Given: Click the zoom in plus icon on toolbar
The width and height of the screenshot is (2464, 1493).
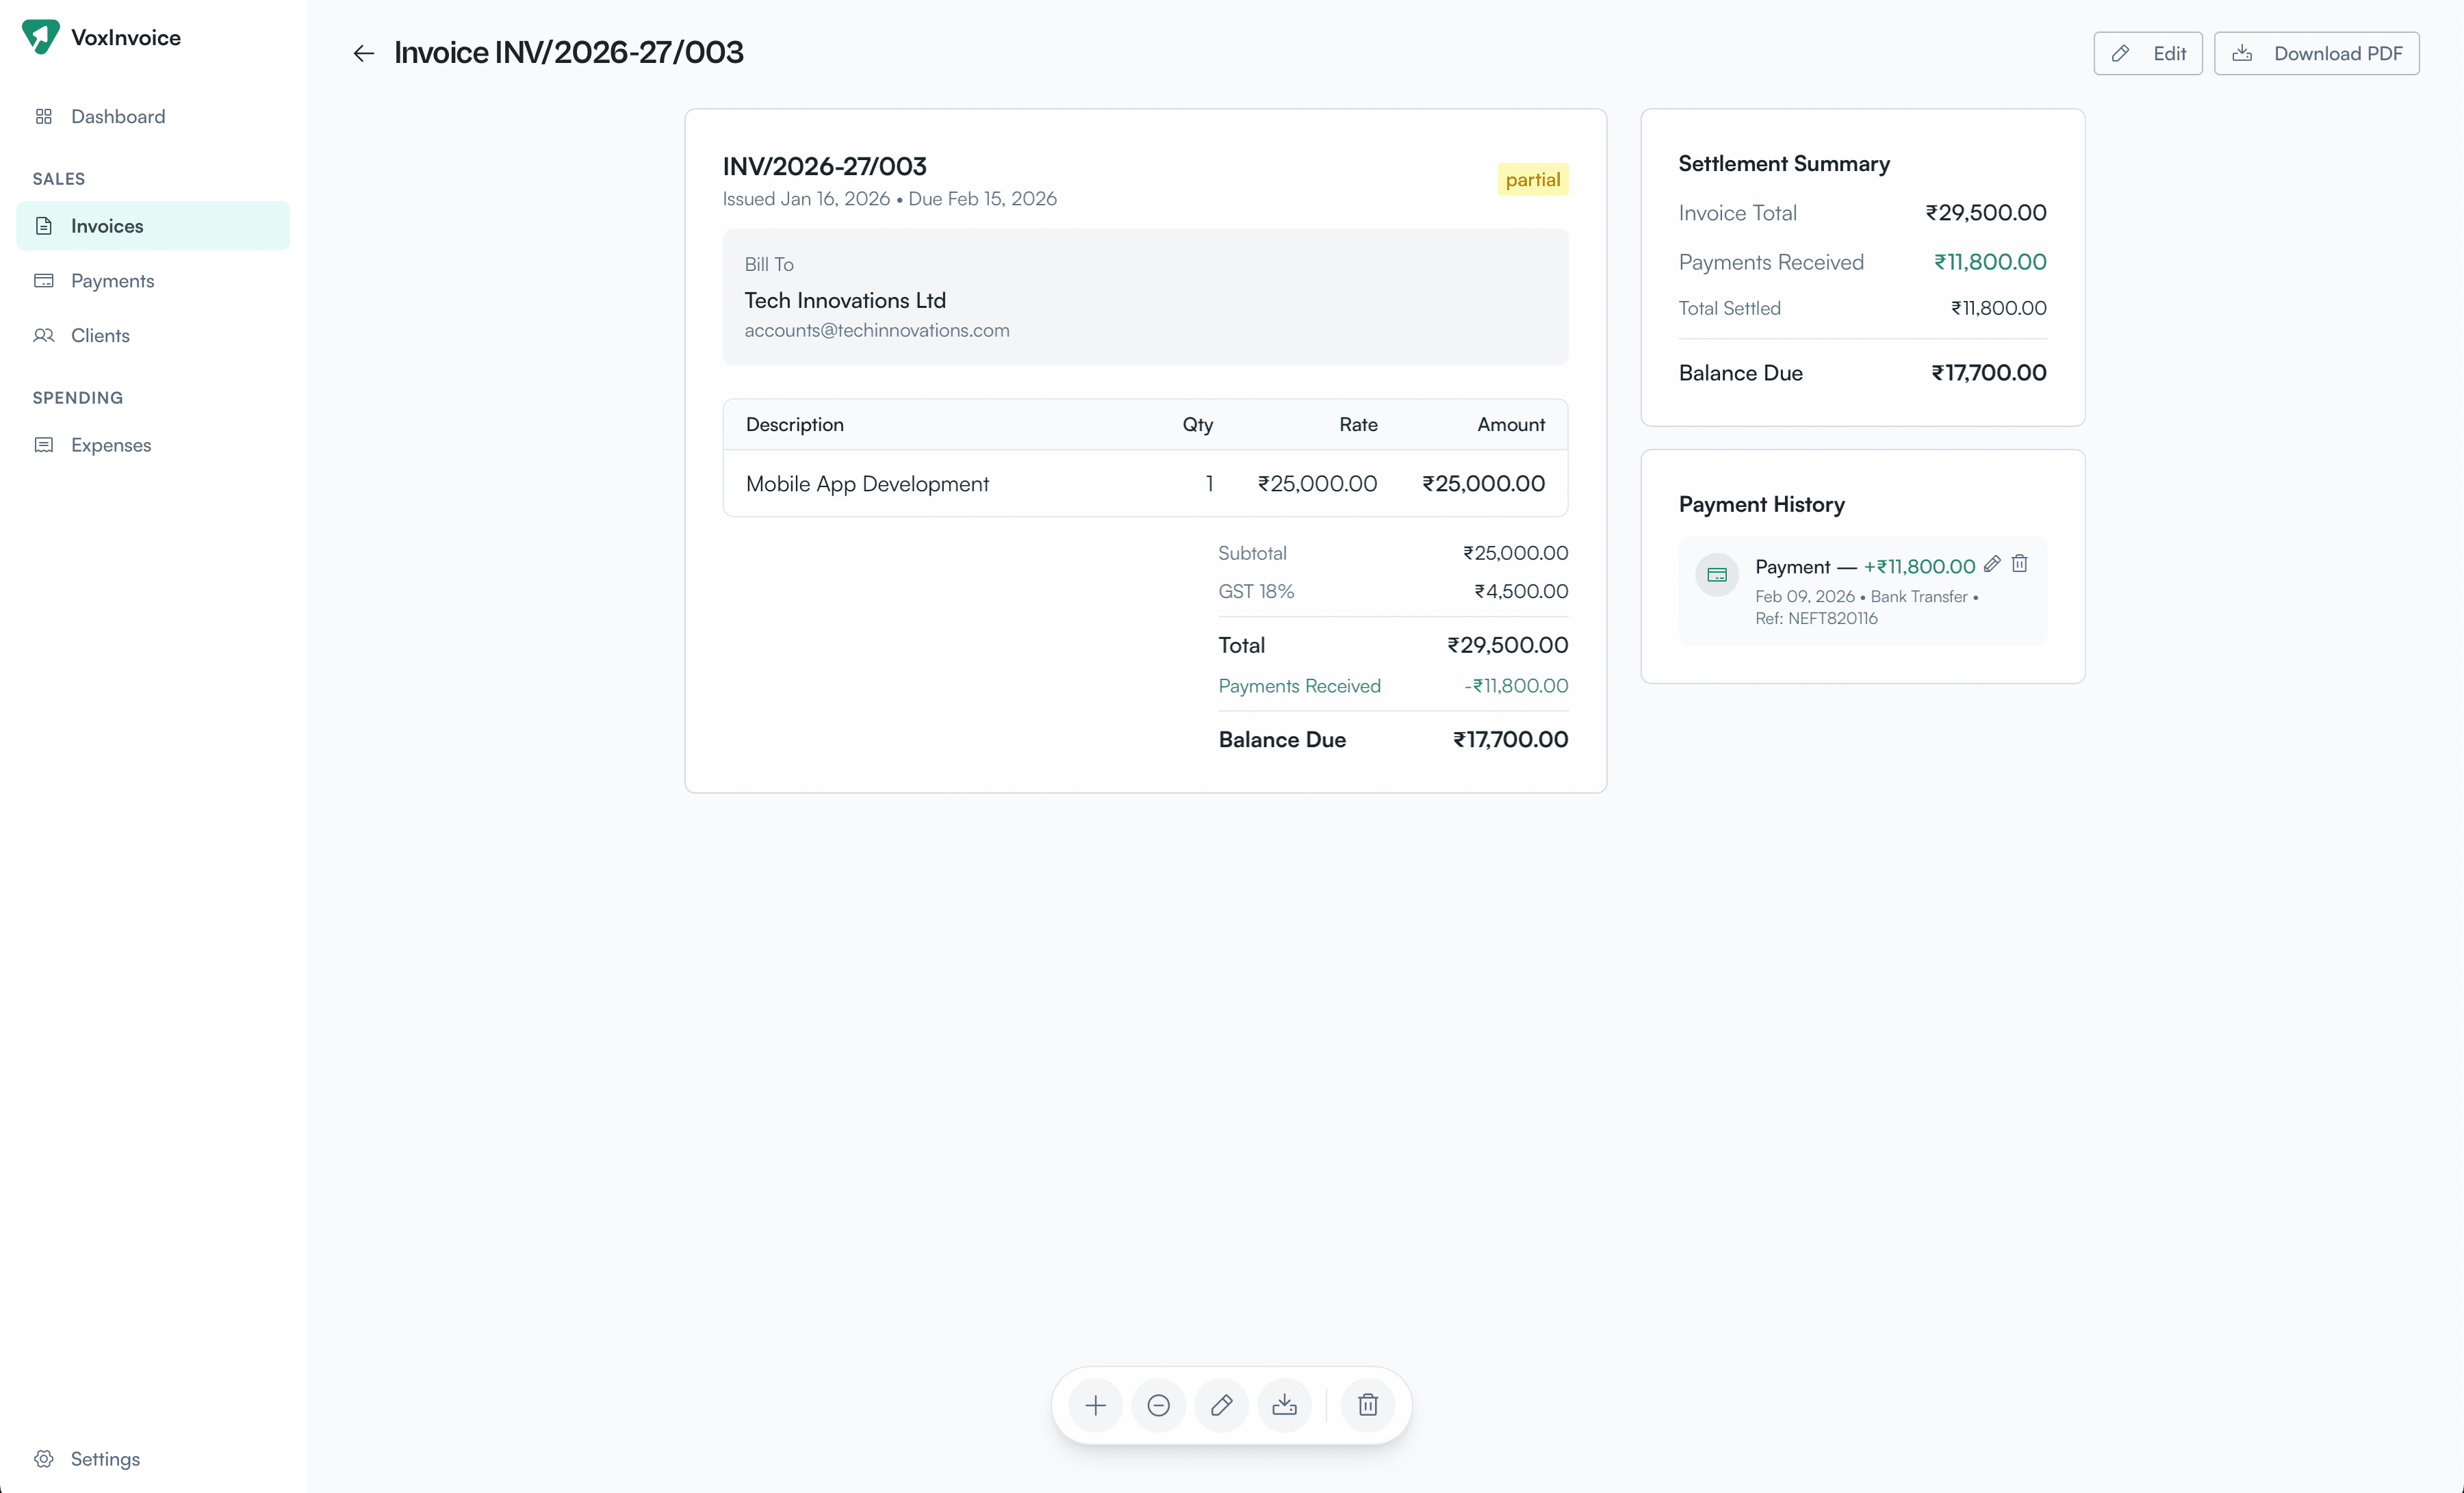Looking at the screenshot, I should coord(1095,1405).
